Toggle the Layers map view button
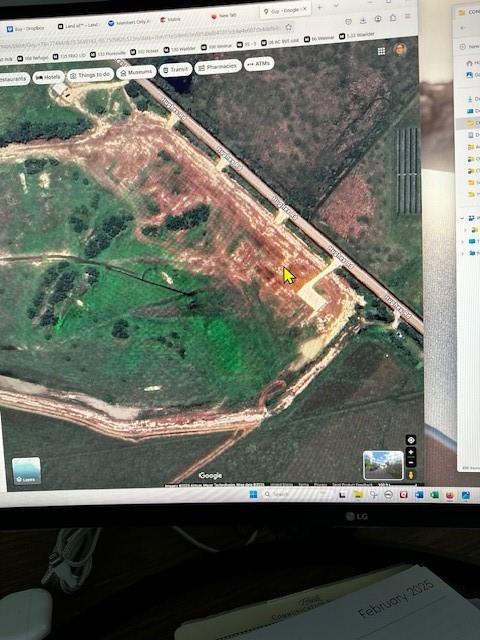 coord(26,471)
